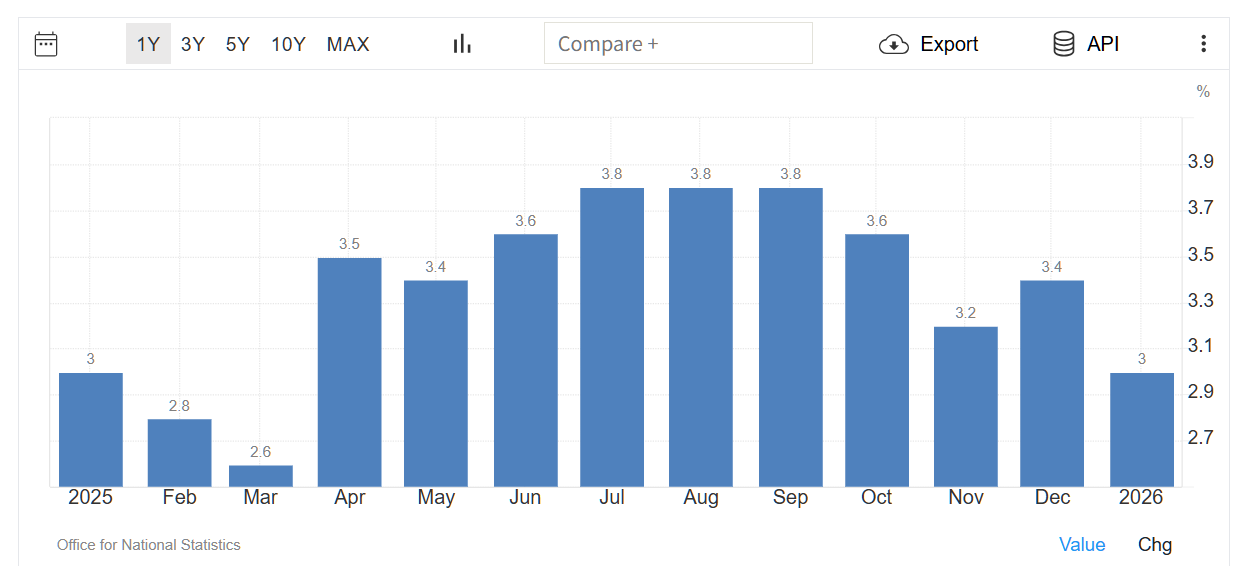Select the April bar showing 3.5
Image resolution: width=1240 pixels, height=566 pixels.
[350, 372]
